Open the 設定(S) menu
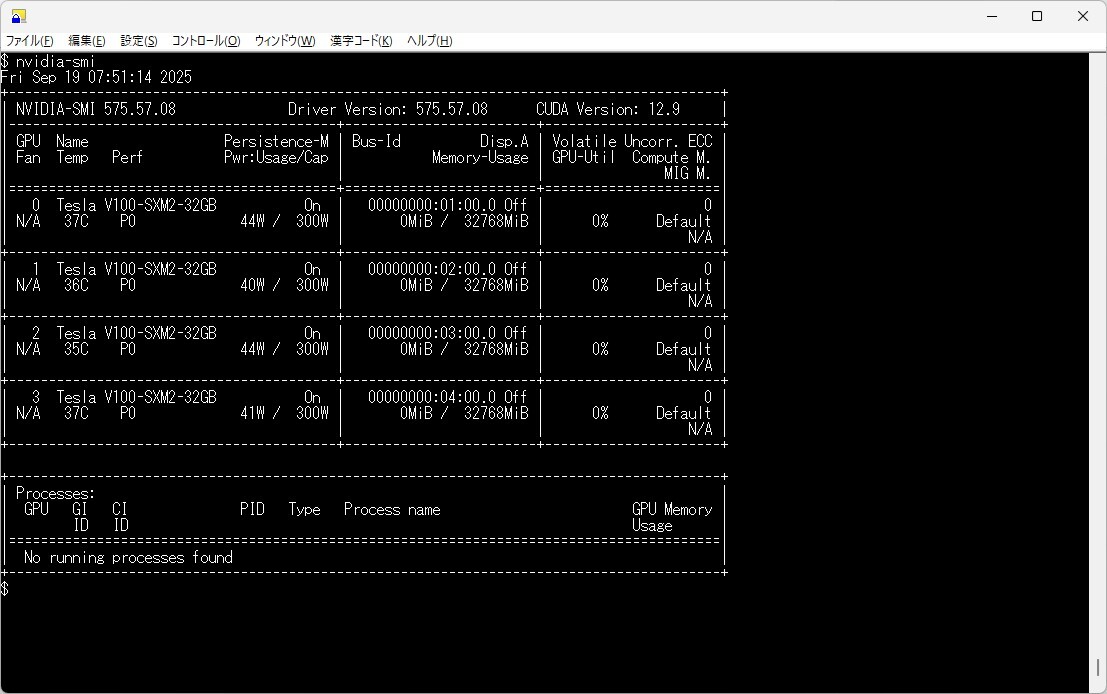The height and width of the screenshot is (694, 1107). pyautogui.click(x=139, y=41)
